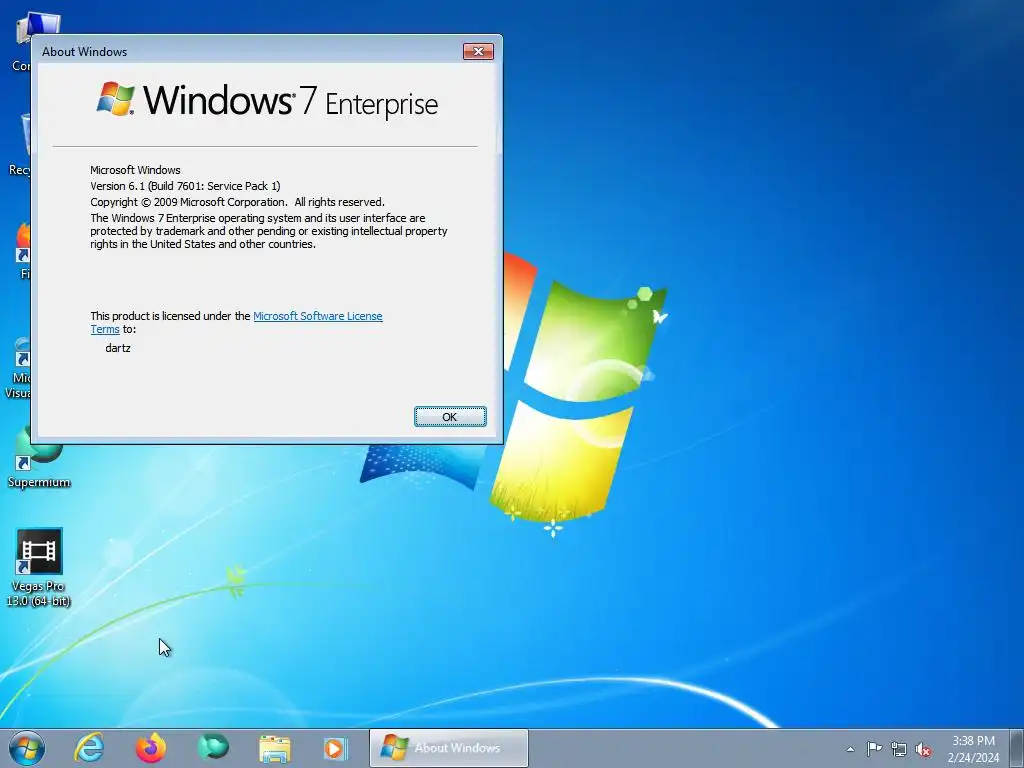Click the About Windows title bar text
1024x768 pixels.
[84, 52]
